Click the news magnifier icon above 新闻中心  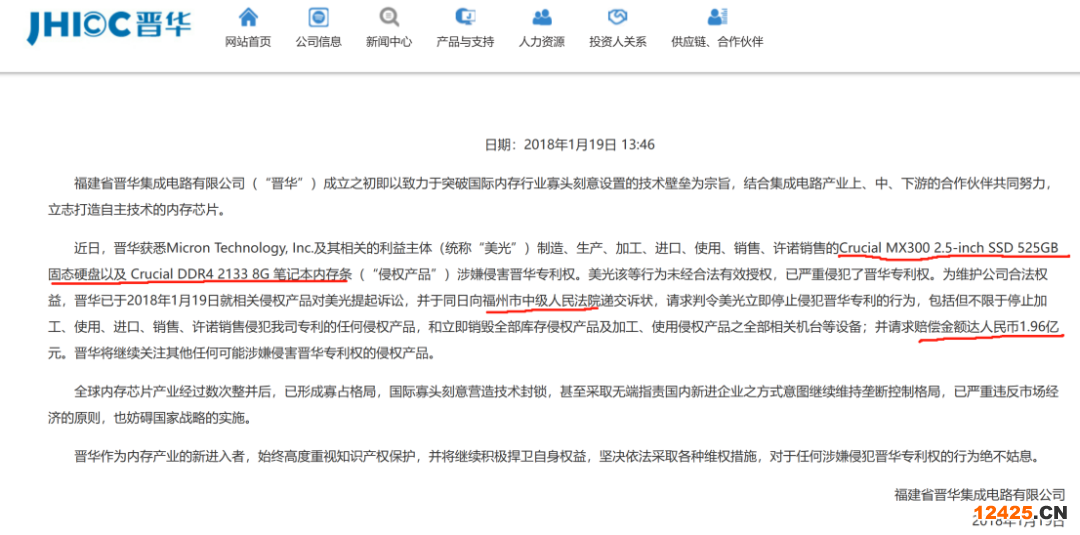389,17
